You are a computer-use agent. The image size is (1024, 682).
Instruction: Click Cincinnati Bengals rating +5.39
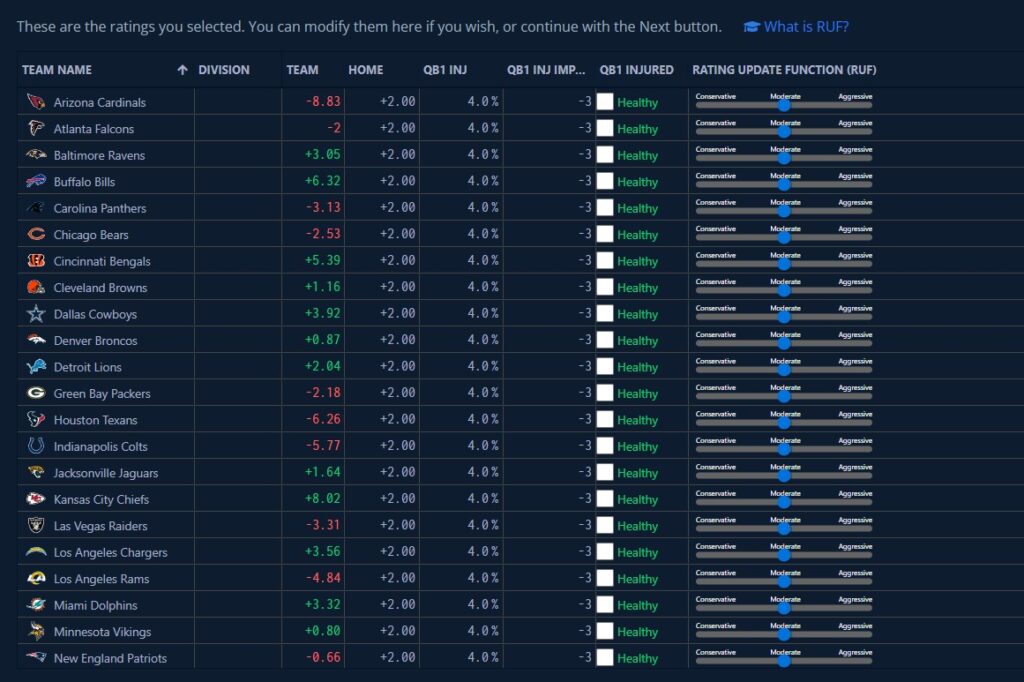coord(323,261)
